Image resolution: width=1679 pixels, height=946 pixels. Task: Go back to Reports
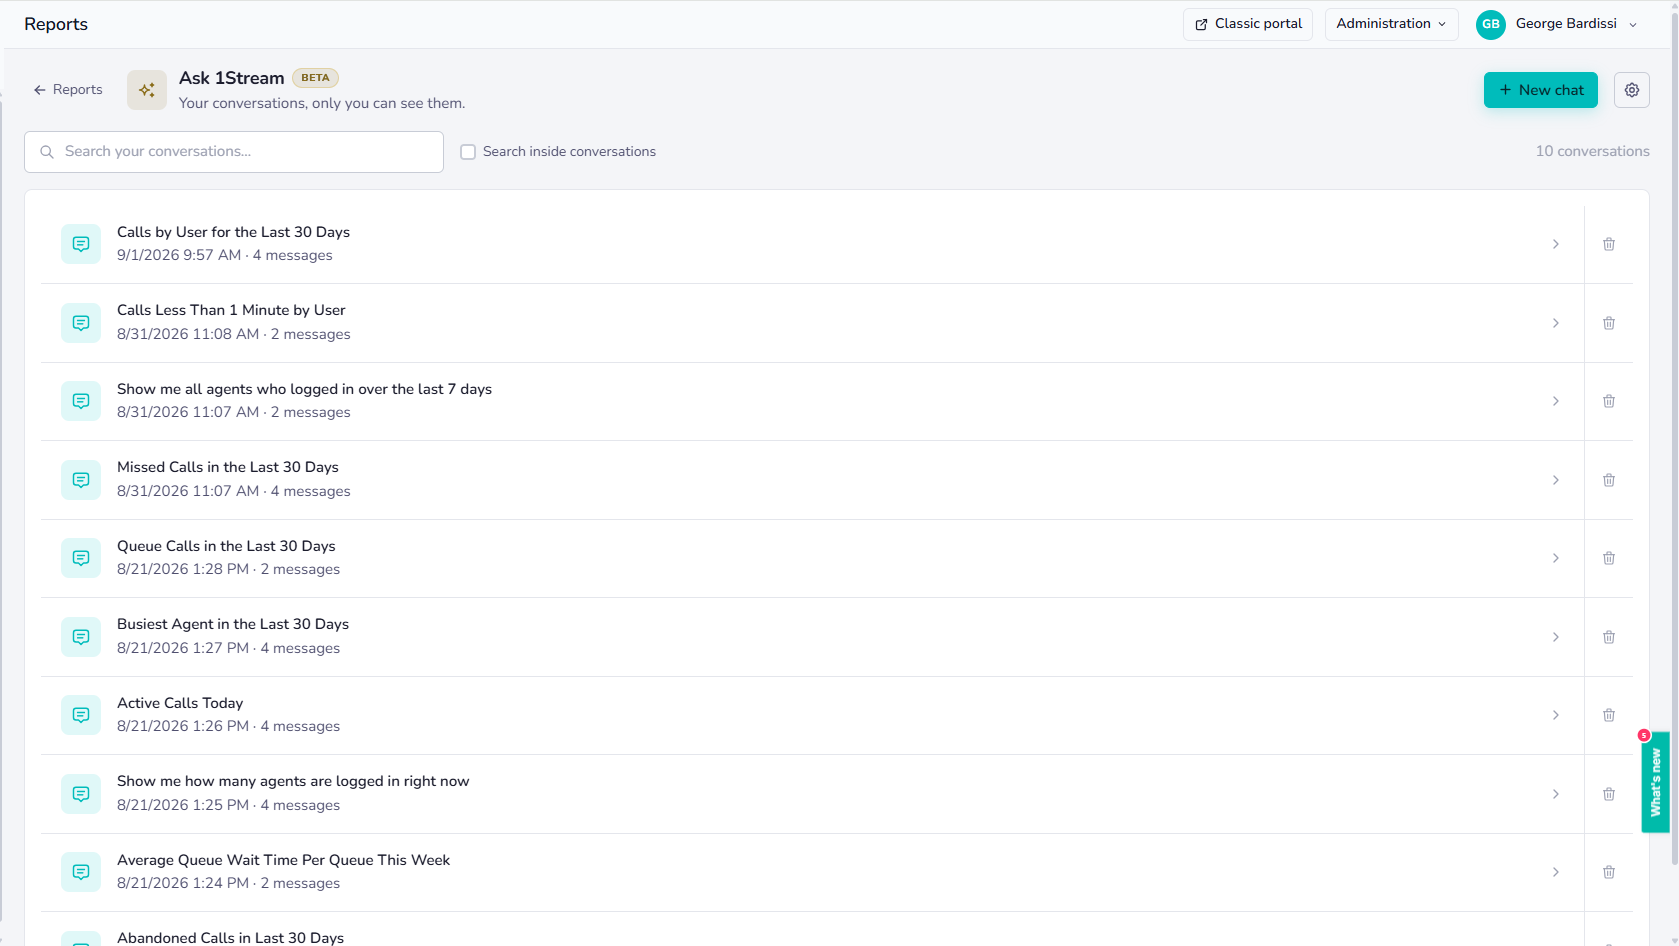click(68, 90)
